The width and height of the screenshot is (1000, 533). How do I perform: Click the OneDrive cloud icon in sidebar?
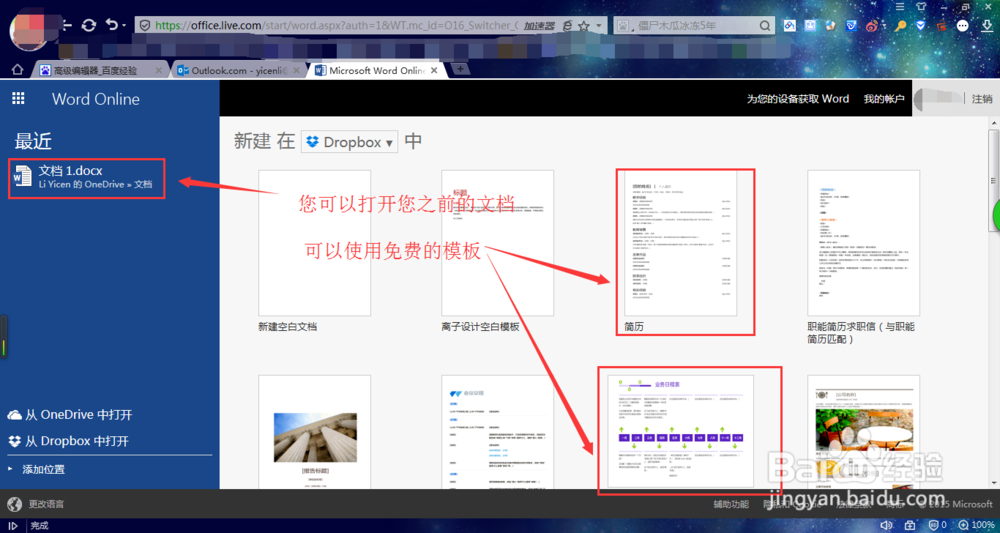click(x=14, y=415)
